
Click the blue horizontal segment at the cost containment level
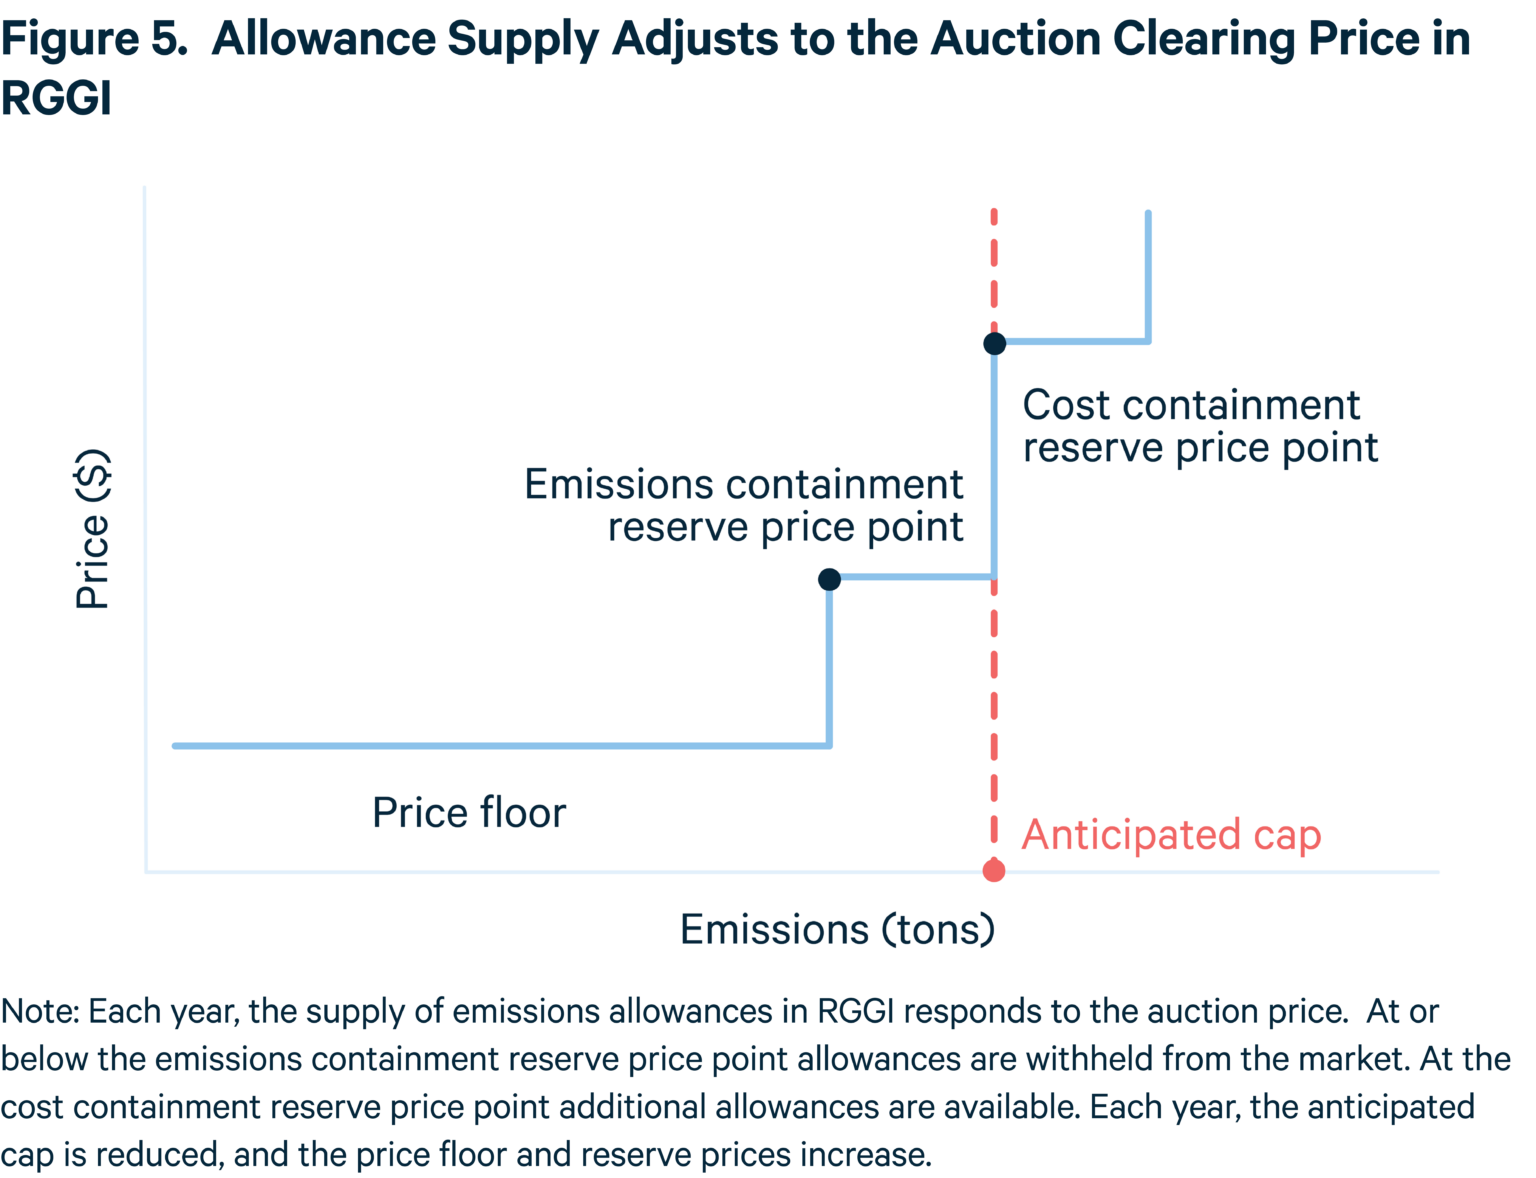tap(1072, 342)
